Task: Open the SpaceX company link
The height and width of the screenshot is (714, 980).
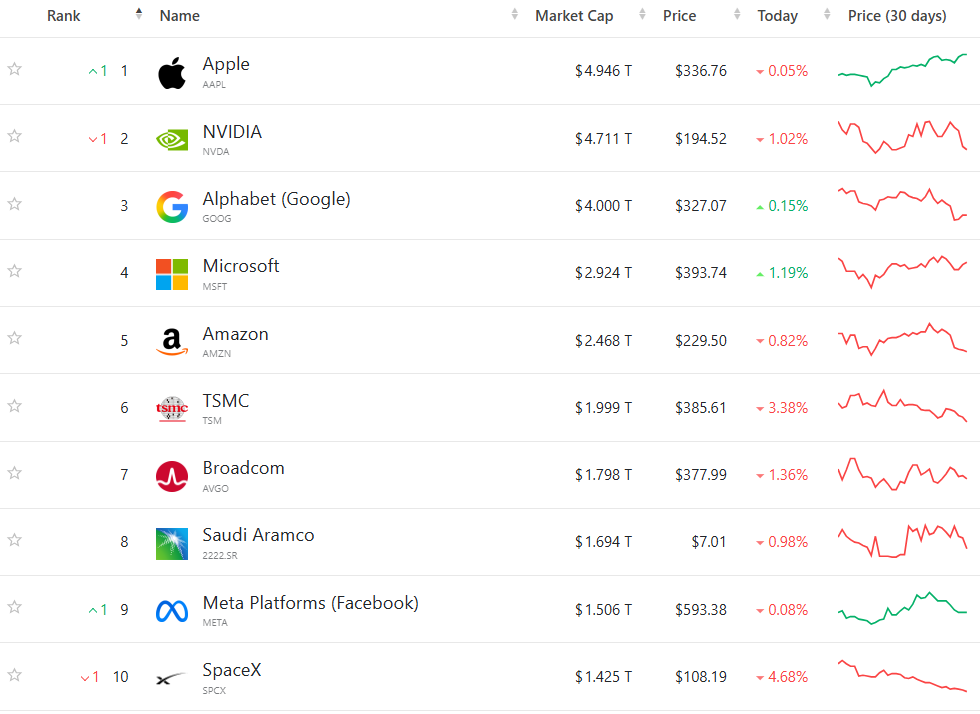Action: tap(232, 670)
